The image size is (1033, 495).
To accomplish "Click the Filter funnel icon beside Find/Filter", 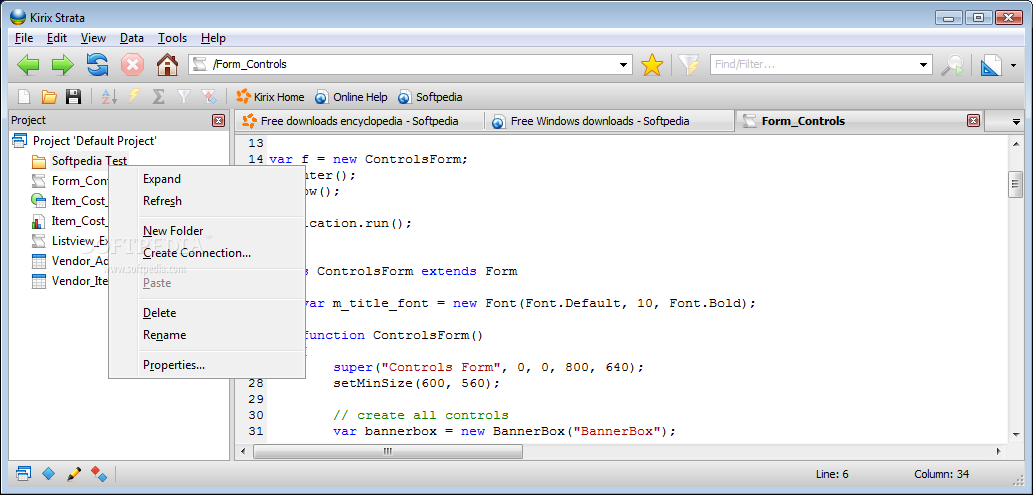I will click(x=689, y=65).
